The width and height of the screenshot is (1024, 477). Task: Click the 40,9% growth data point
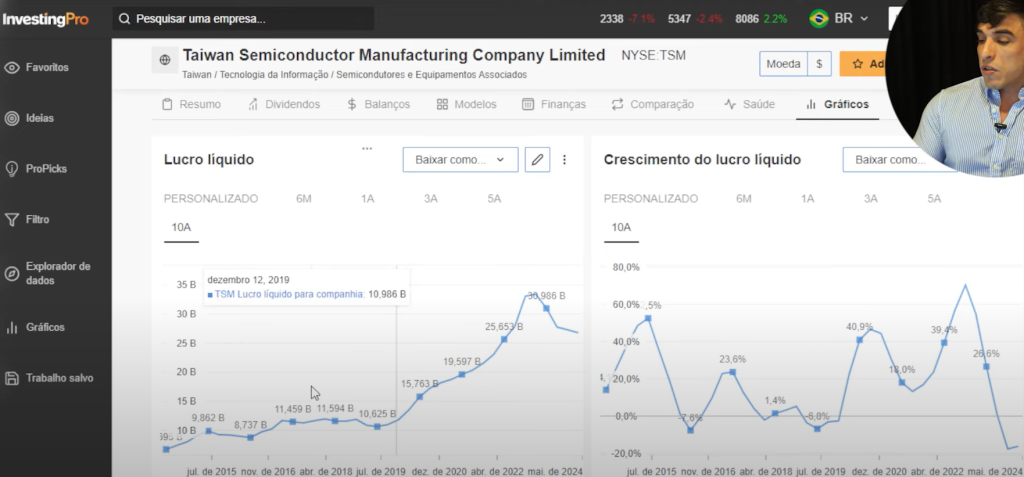[859, 340]
